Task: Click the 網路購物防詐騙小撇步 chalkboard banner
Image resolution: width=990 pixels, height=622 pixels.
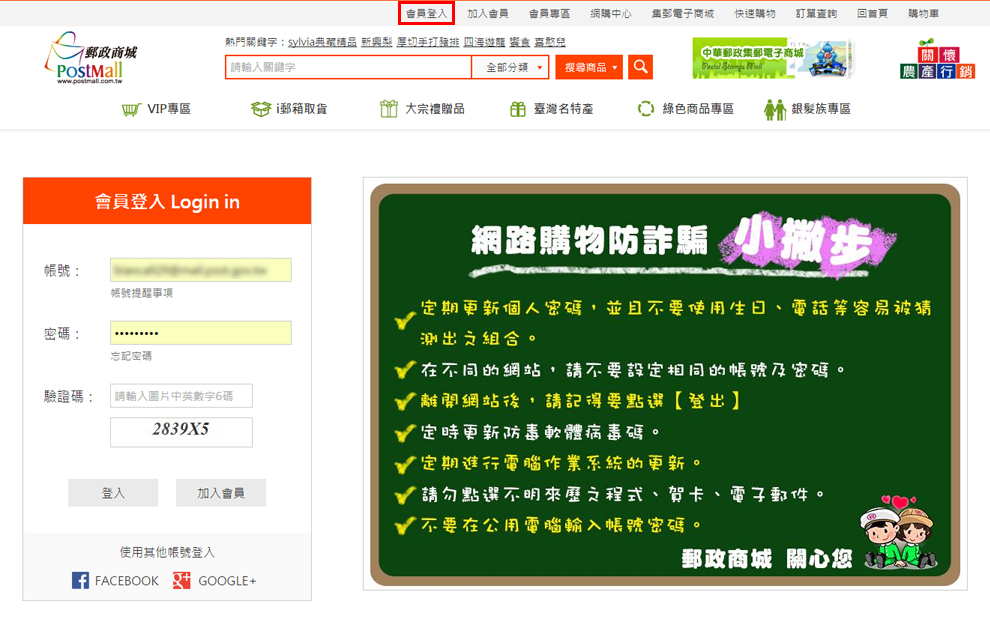Action: 665,384
